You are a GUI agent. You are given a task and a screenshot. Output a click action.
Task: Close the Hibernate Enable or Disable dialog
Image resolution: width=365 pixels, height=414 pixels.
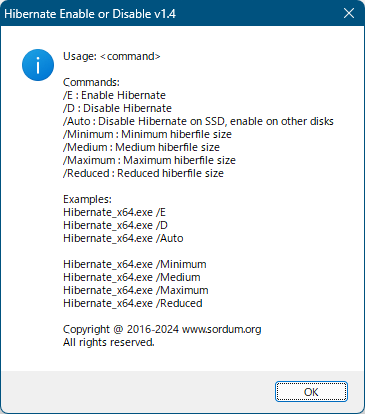click(x=349, y=13)
